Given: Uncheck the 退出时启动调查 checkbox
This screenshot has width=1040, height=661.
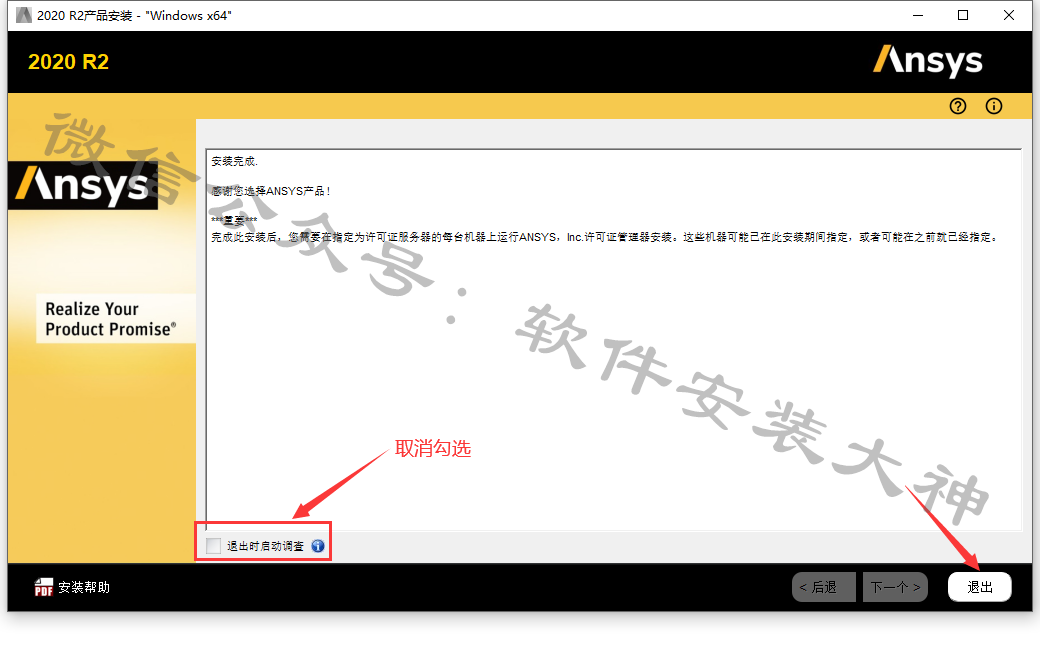Looking at the screenshot, I should click(213, 546).
